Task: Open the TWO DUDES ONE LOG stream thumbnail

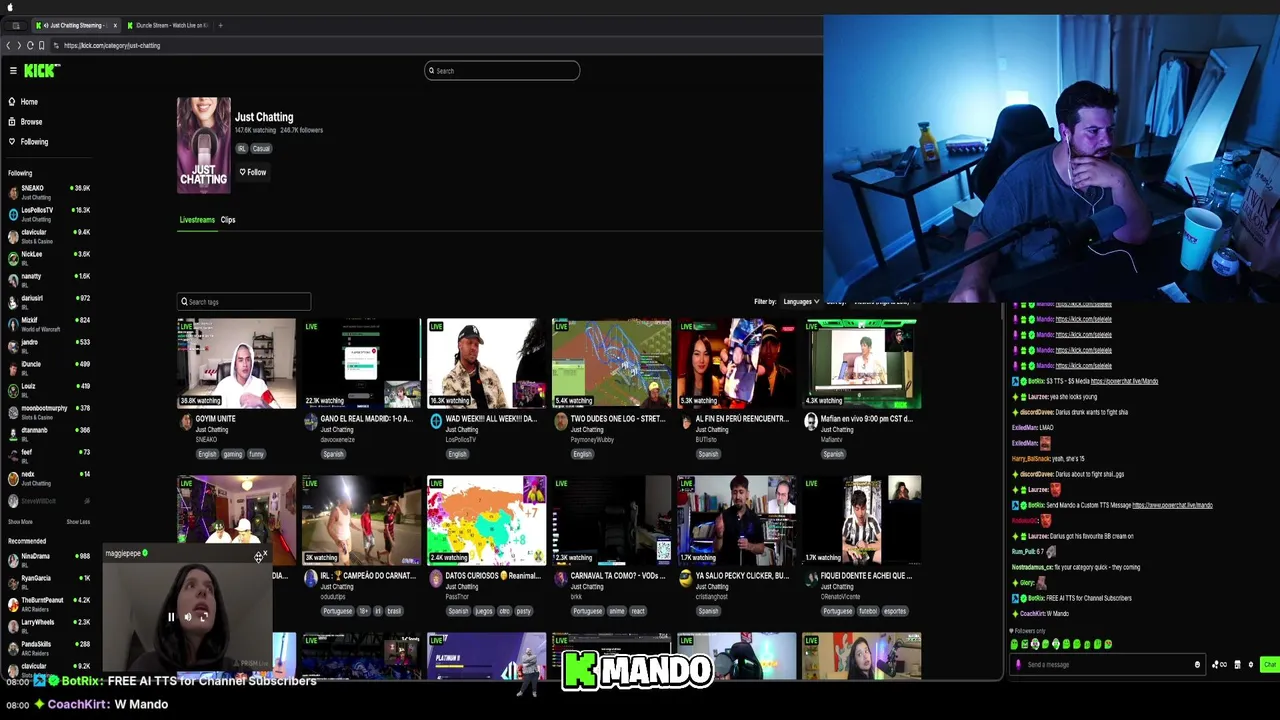Action: tap(611, 364)
